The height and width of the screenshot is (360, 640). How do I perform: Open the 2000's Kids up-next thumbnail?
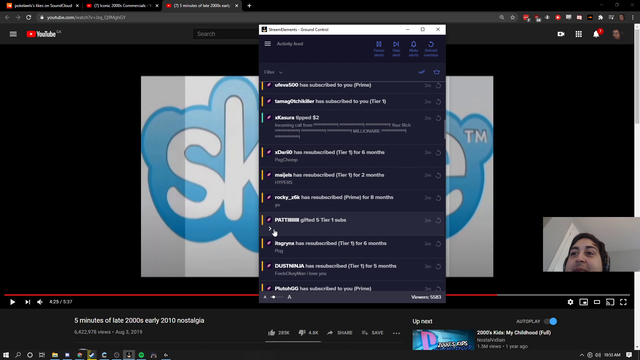(x=443, y=340)
